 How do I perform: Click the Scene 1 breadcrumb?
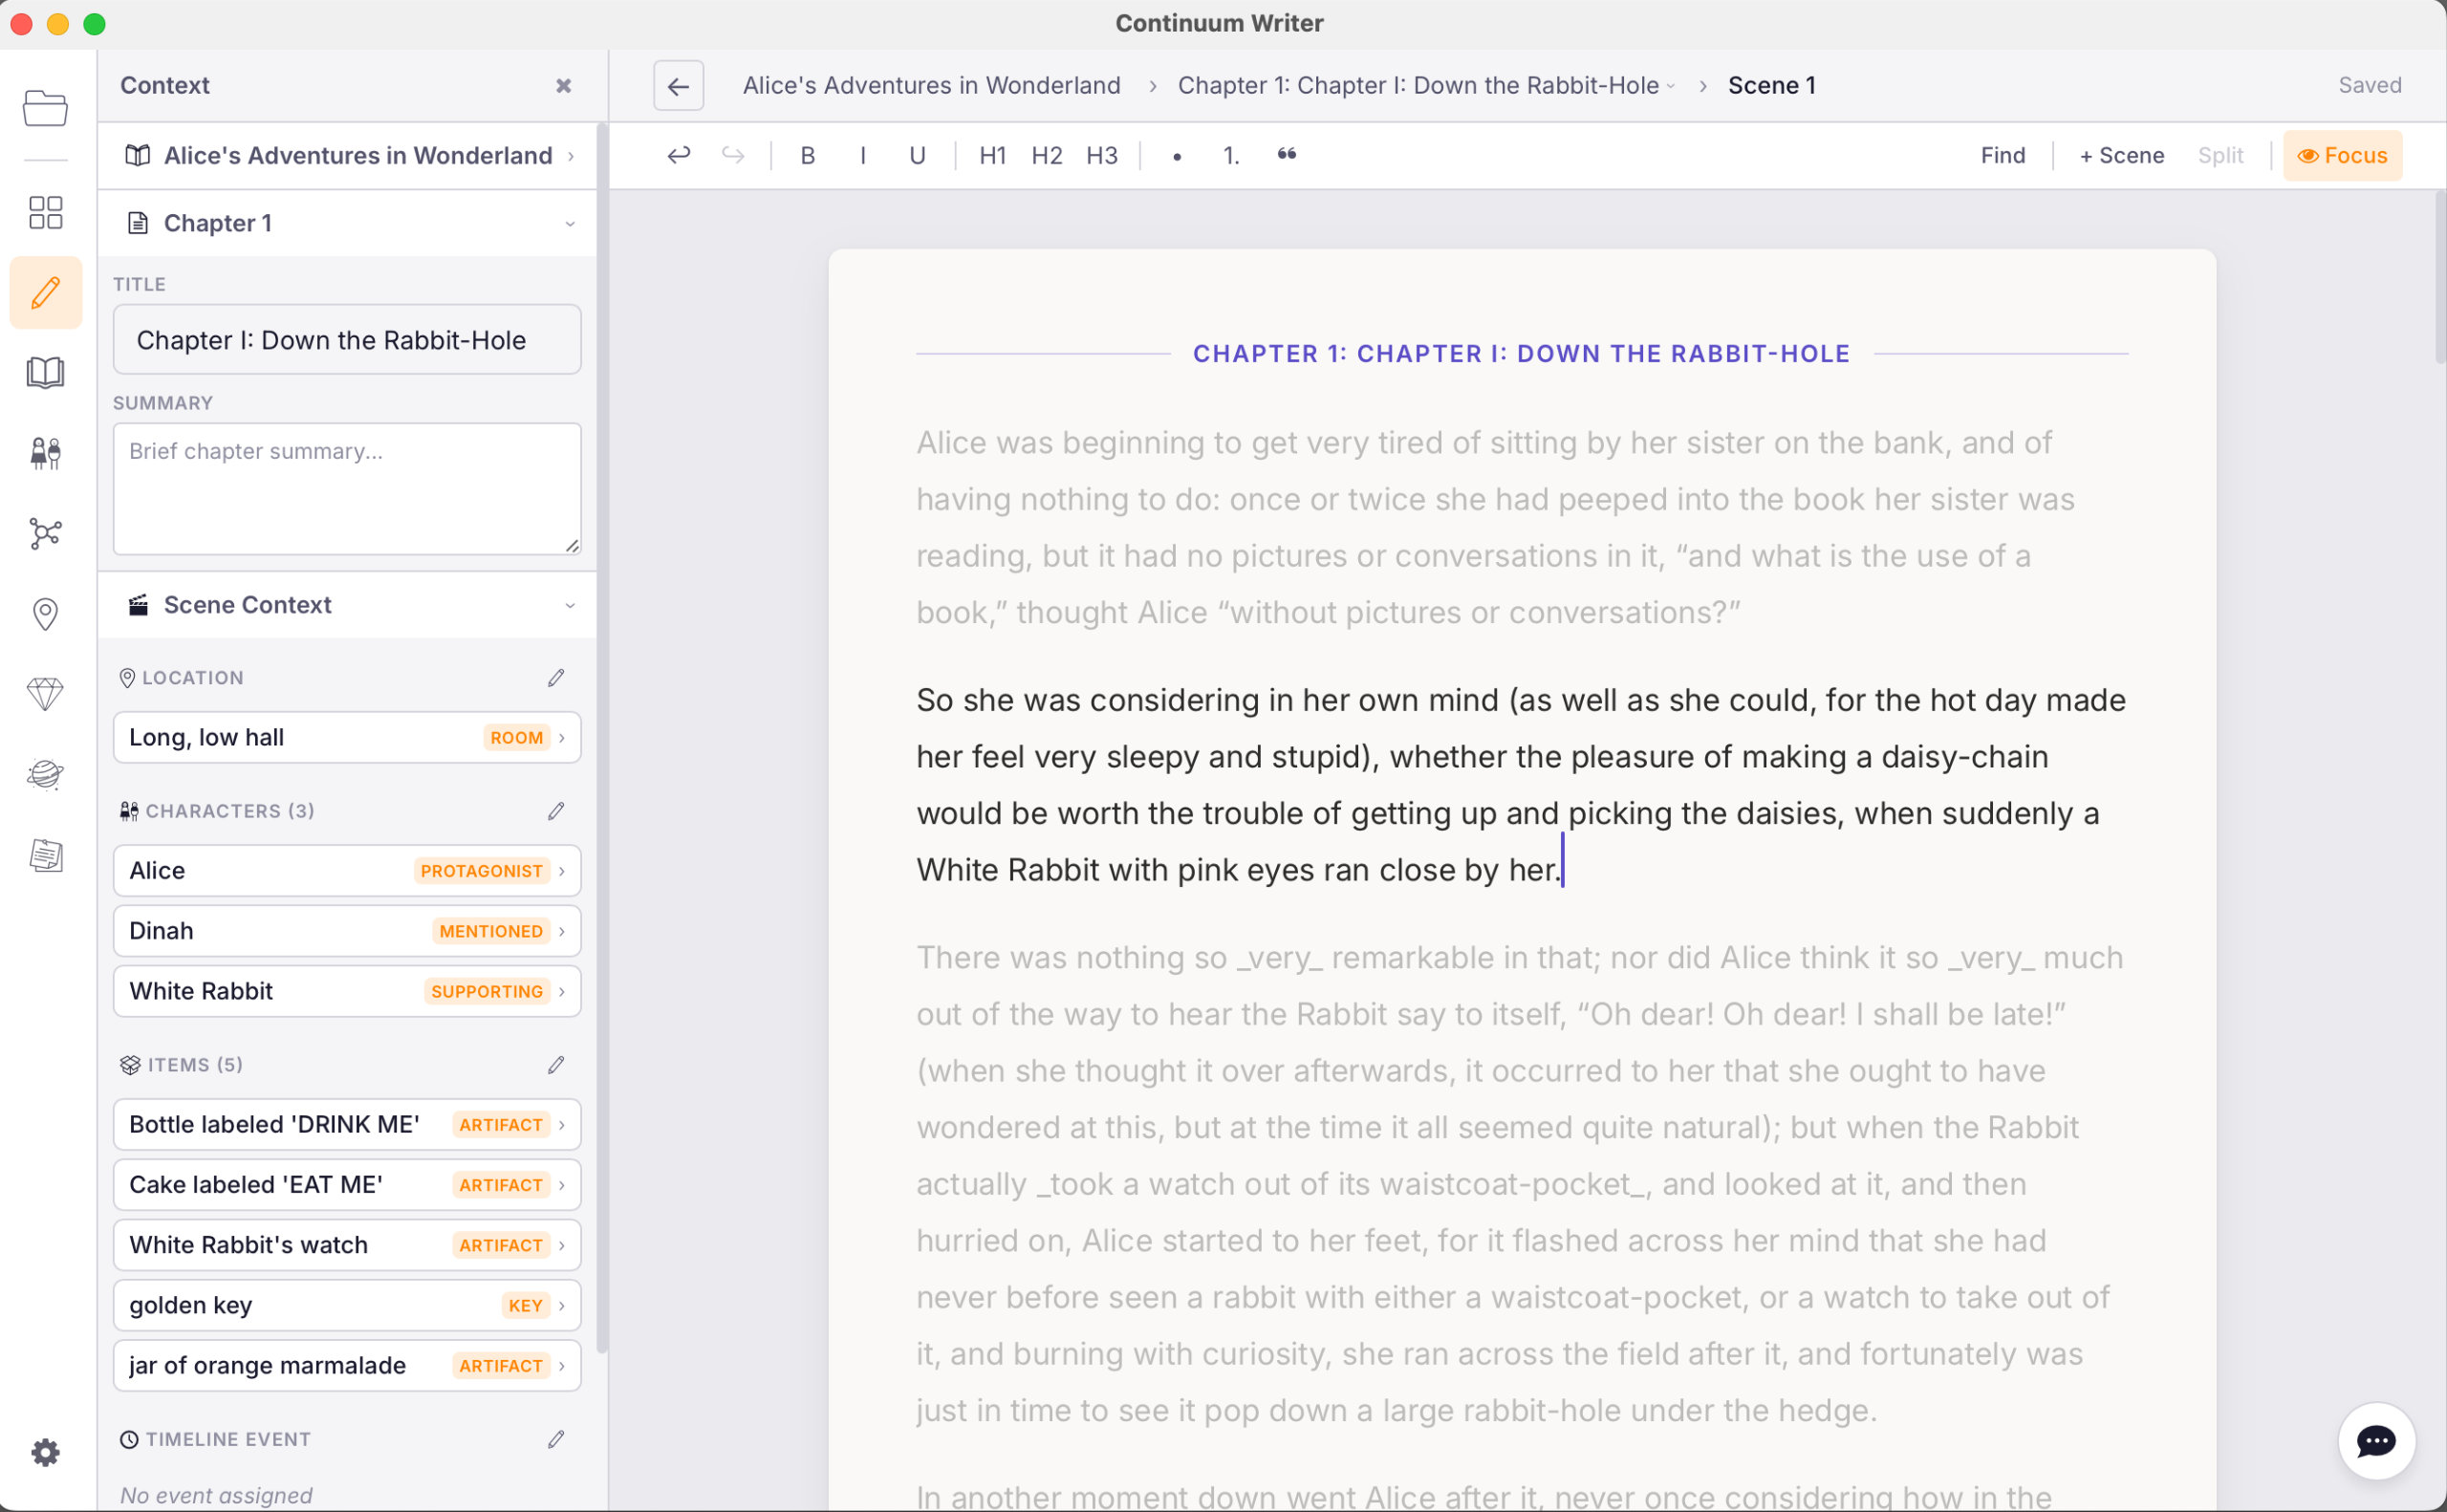pyautogui.click(x=1771, y=86)
